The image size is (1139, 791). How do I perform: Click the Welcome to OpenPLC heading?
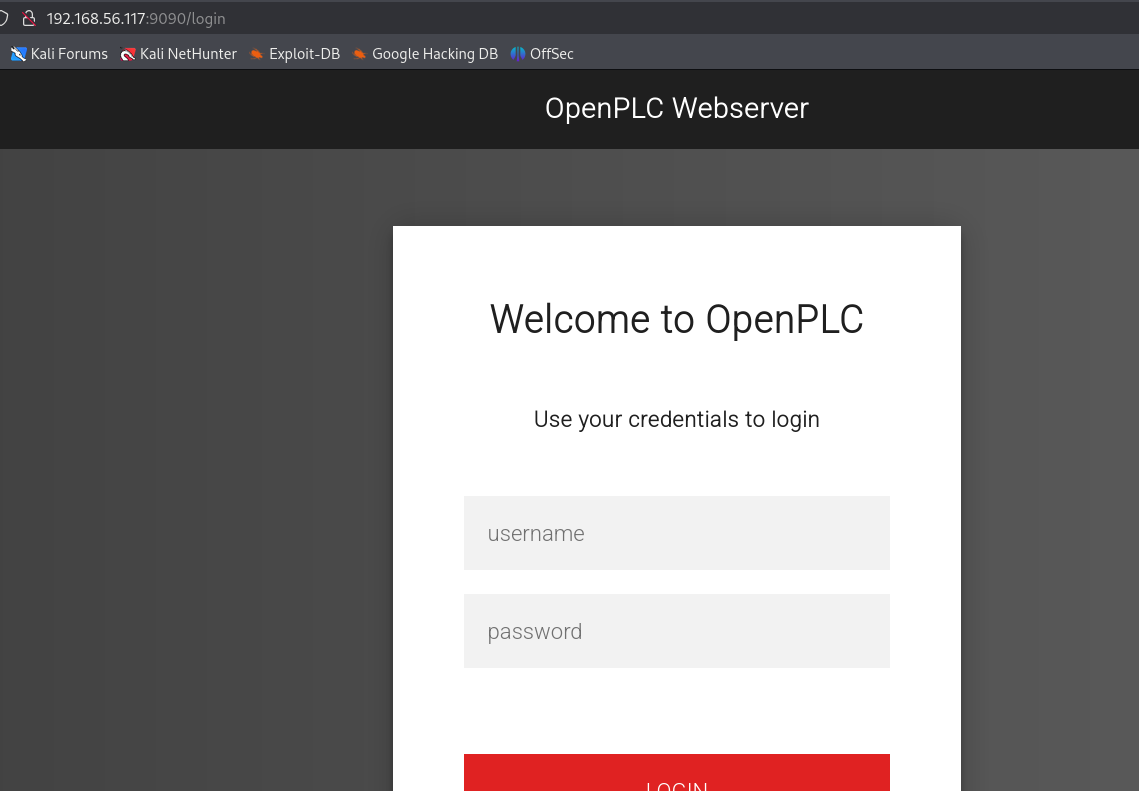tap(676, 319)
